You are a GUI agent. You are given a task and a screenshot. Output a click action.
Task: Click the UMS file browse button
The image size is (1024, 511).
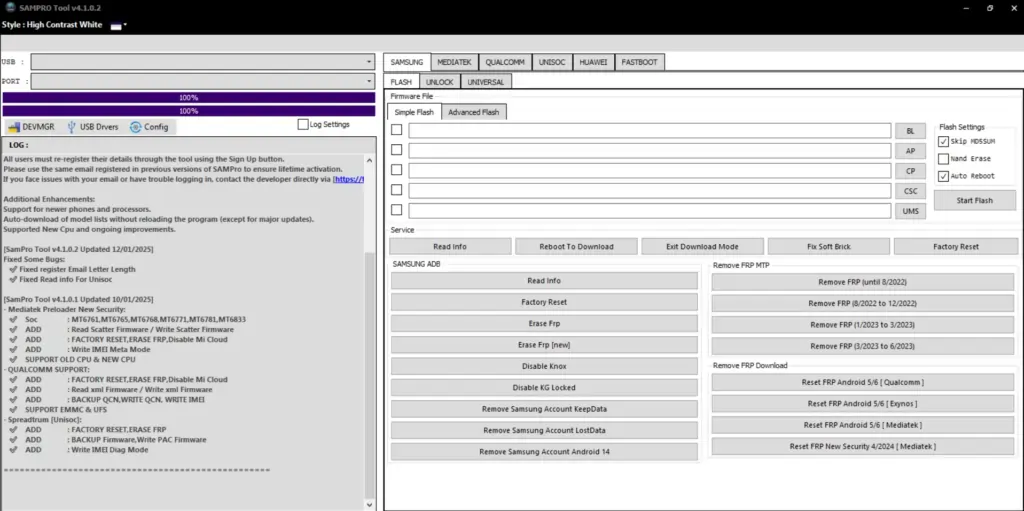(x=910, y=211)
